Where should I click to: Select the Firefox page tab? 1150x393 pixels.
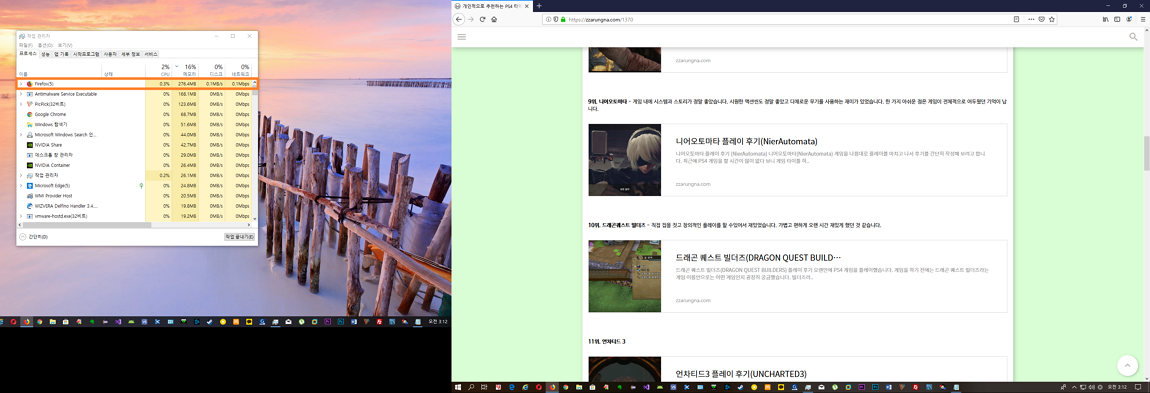(491, 6)
